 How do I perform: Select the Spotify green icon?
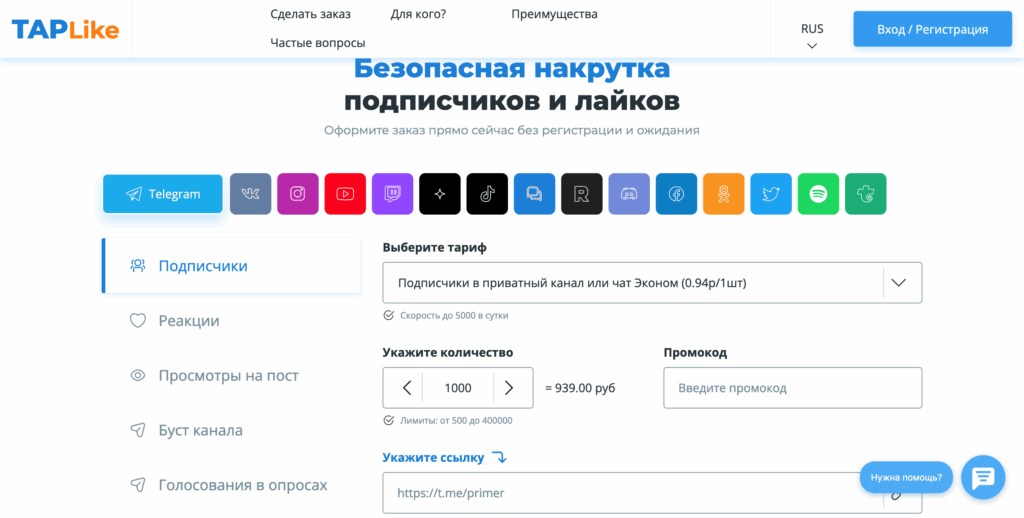tap(818, 194)
